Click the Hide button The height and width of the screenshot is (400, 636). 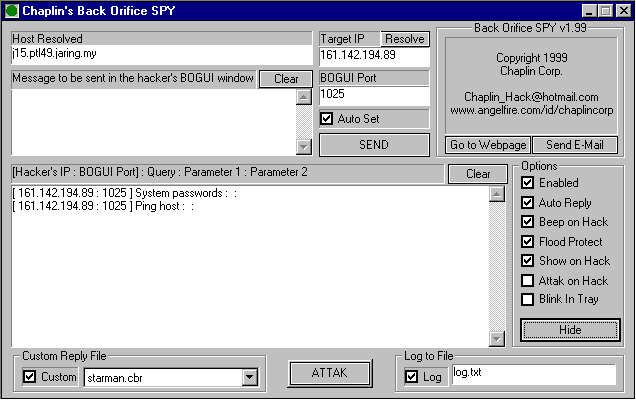click(x=570, y=330)
